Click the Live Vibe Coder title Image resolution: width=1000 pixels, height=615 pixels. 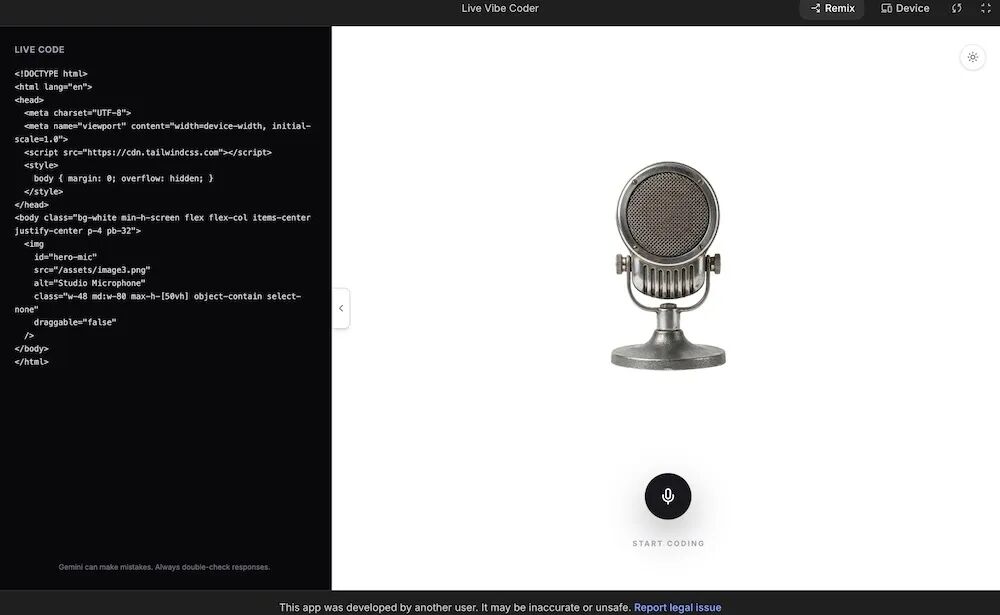click(499, 8)
